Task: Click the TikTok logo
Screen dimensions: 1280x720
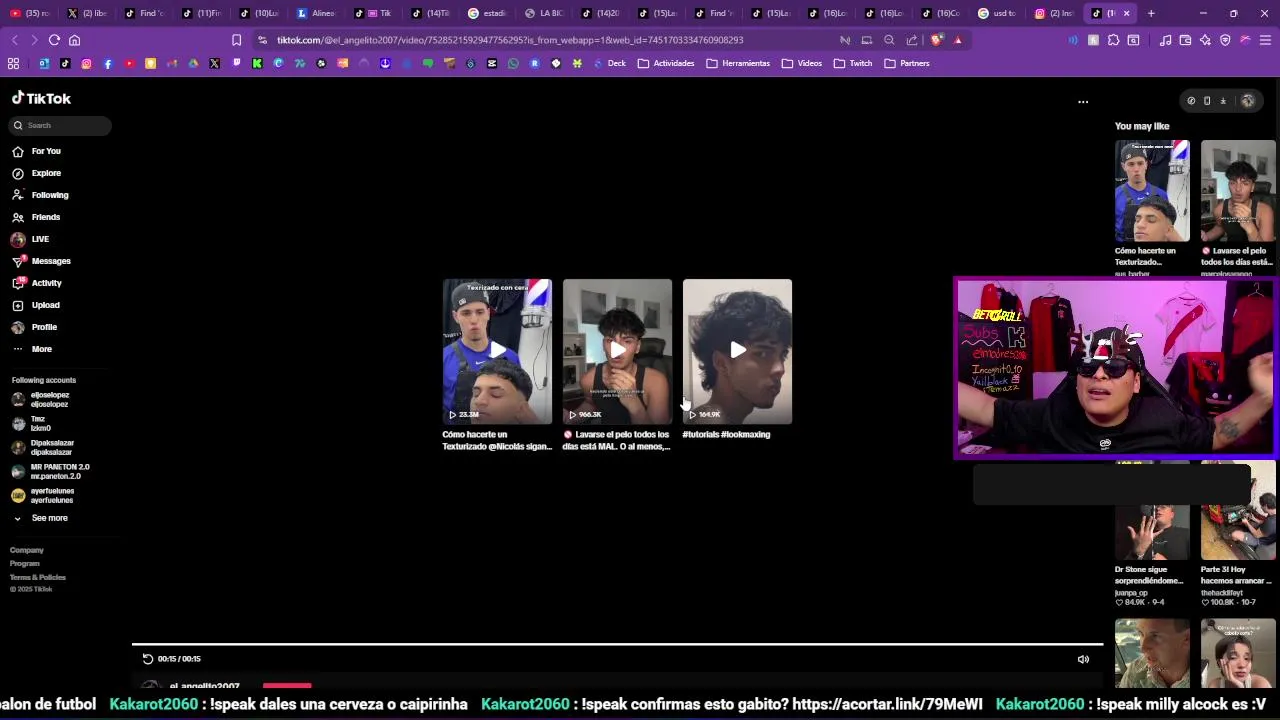Action: [x=41, y=98]
